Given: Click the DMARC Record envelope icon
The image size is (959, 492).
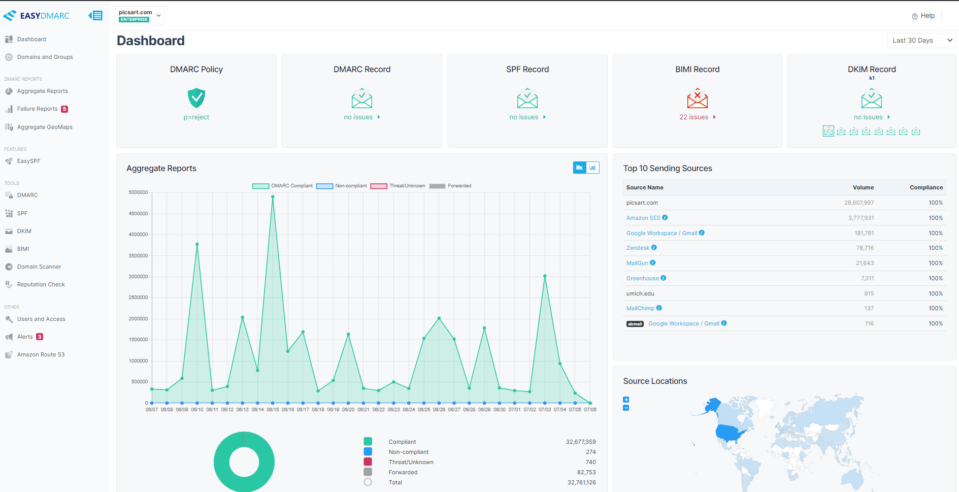Looking at the screenshot, I should click(361, 98).
